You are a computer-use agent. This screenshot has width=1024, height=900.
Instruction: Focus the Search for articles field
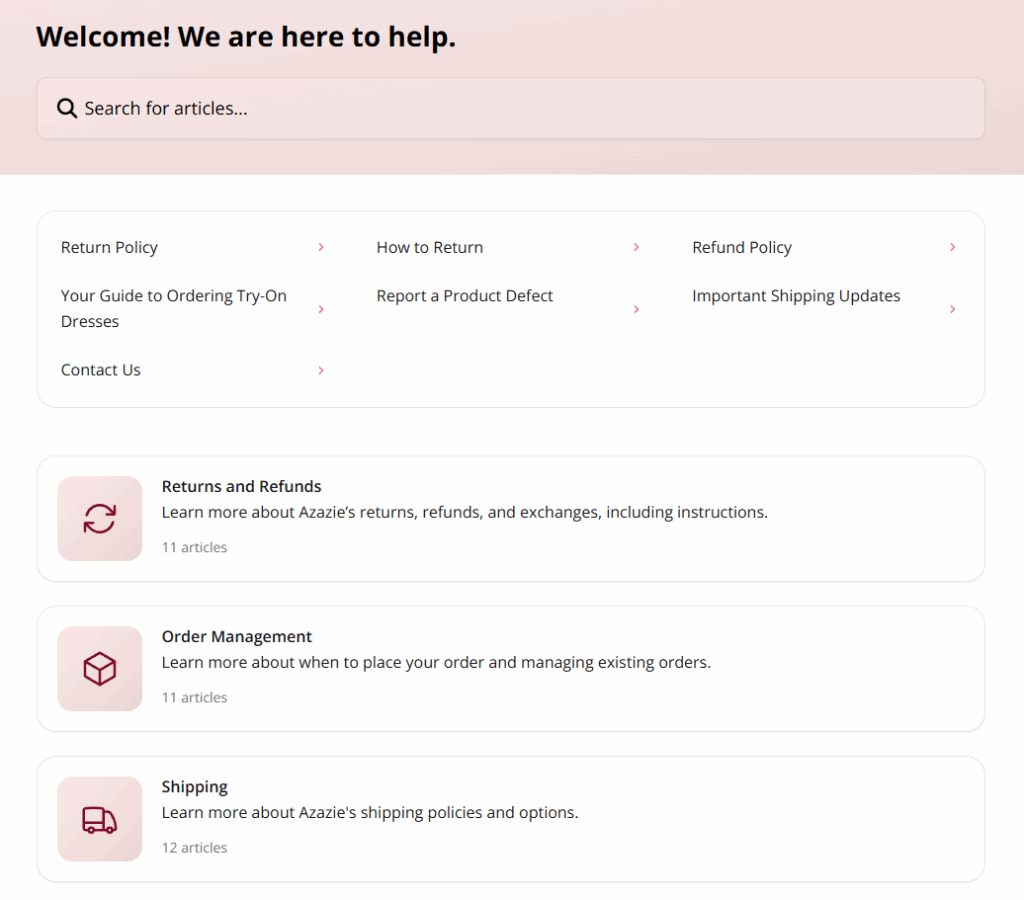pyautogui.click(x=520, y=108)
